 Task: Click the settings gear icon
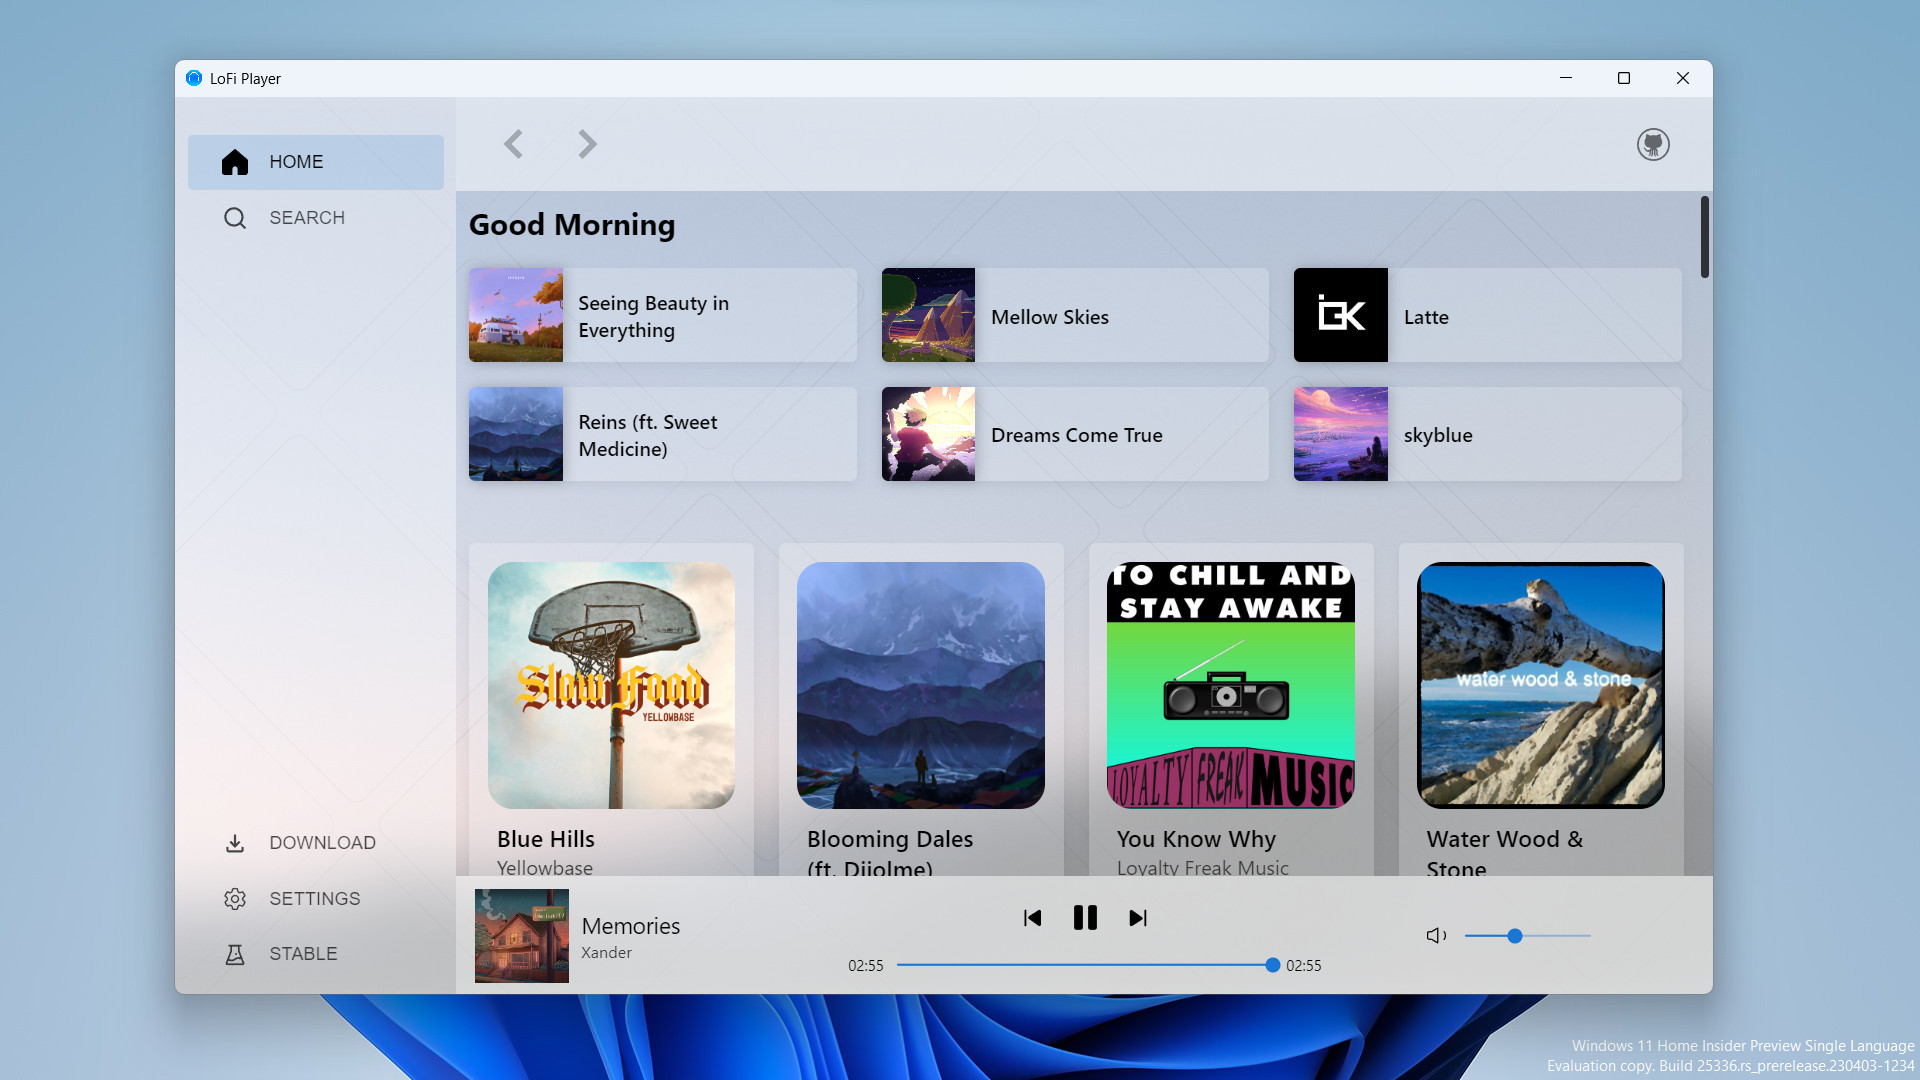click(x=235, y=899)
